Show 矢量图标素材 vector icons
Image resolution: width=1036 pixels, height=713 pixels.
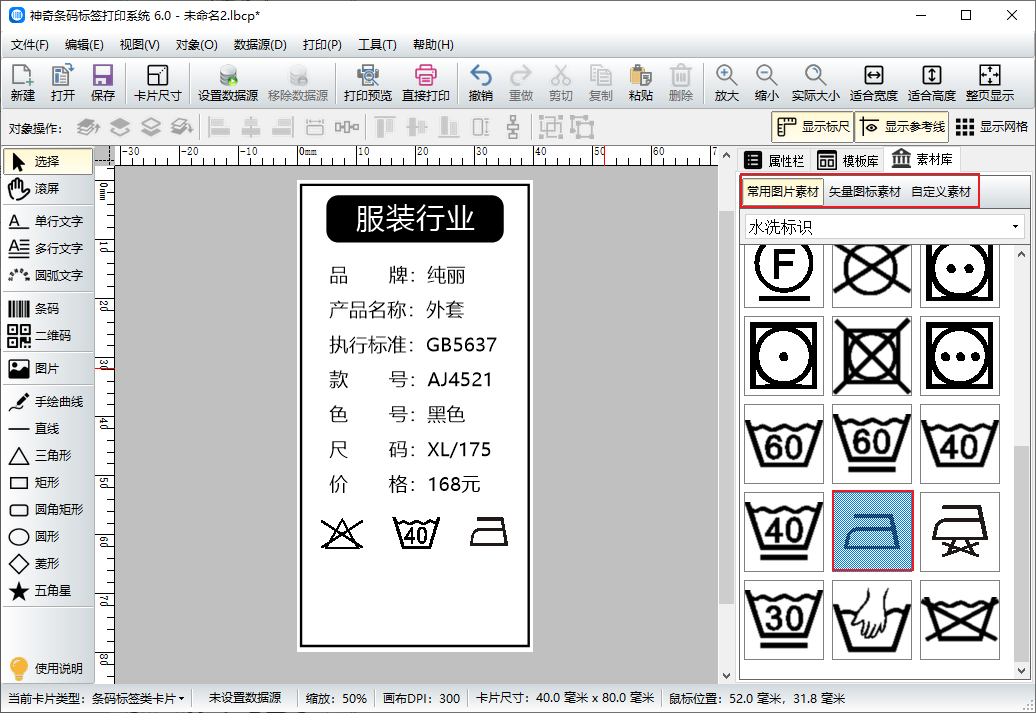[864, 192]
